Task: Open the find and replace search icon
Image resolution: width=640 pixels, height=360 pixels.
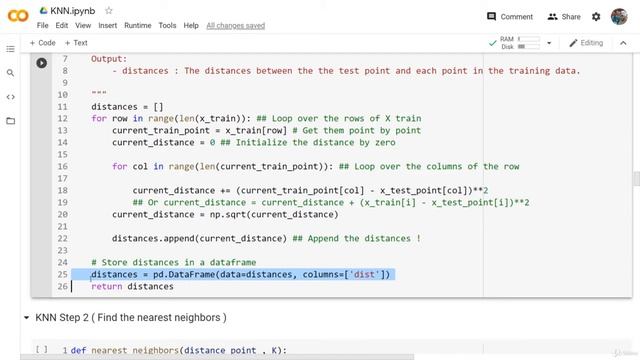Action: 11,73
